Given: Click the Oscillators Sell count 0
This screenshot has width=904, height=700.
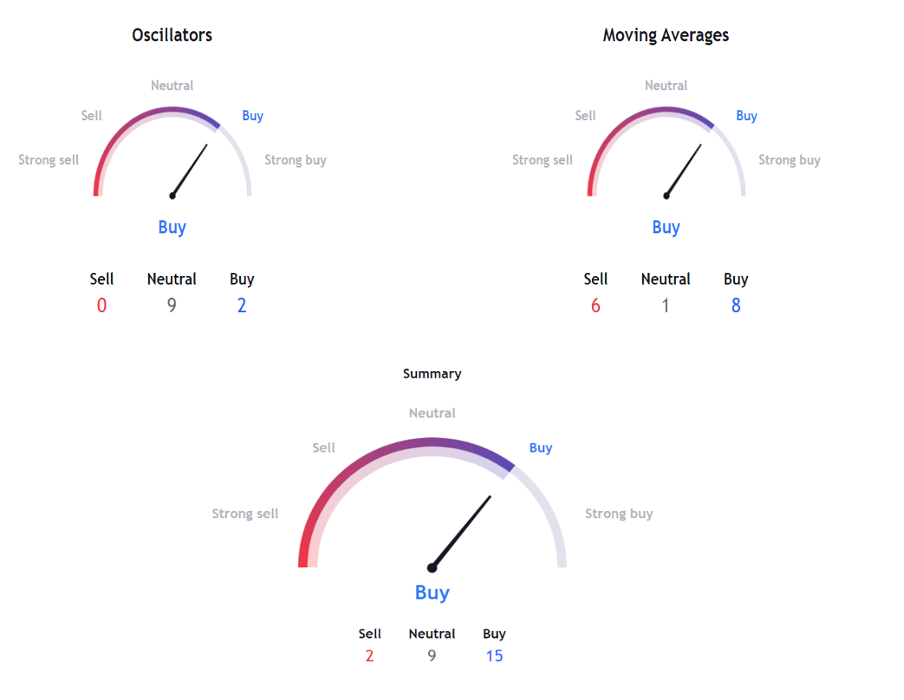Looking at the screenshot, I should click(101, 305).
